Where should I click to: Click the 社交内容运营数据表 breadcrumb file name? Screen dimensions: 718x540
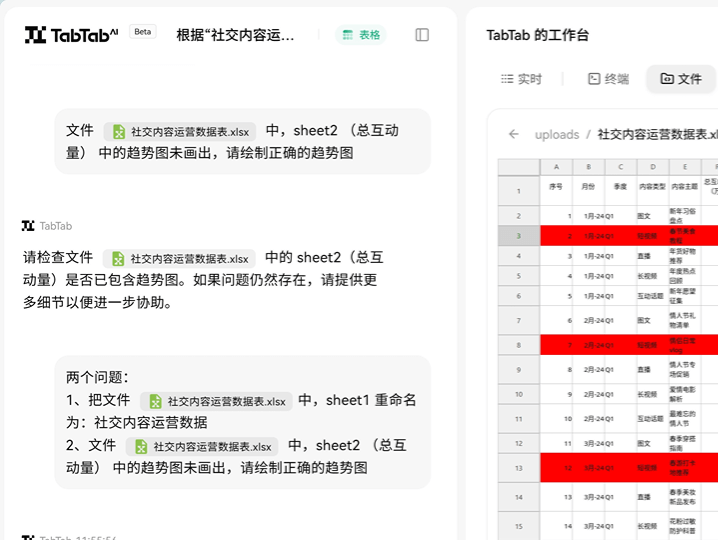[x=658, y=135]
